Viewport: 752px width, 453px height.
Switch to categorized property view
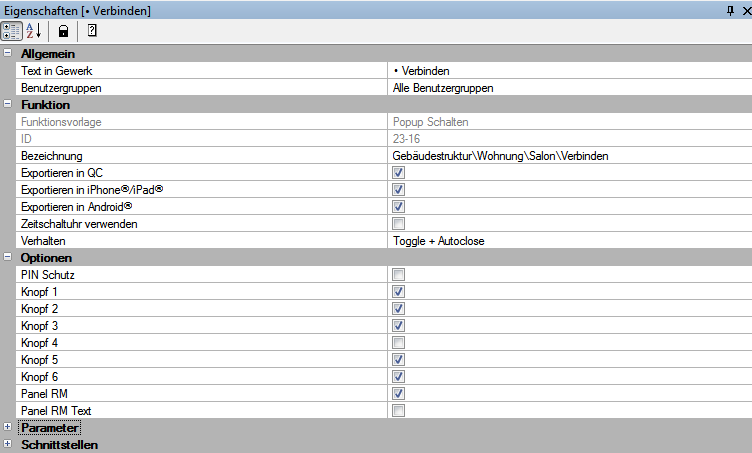(12, 31)
